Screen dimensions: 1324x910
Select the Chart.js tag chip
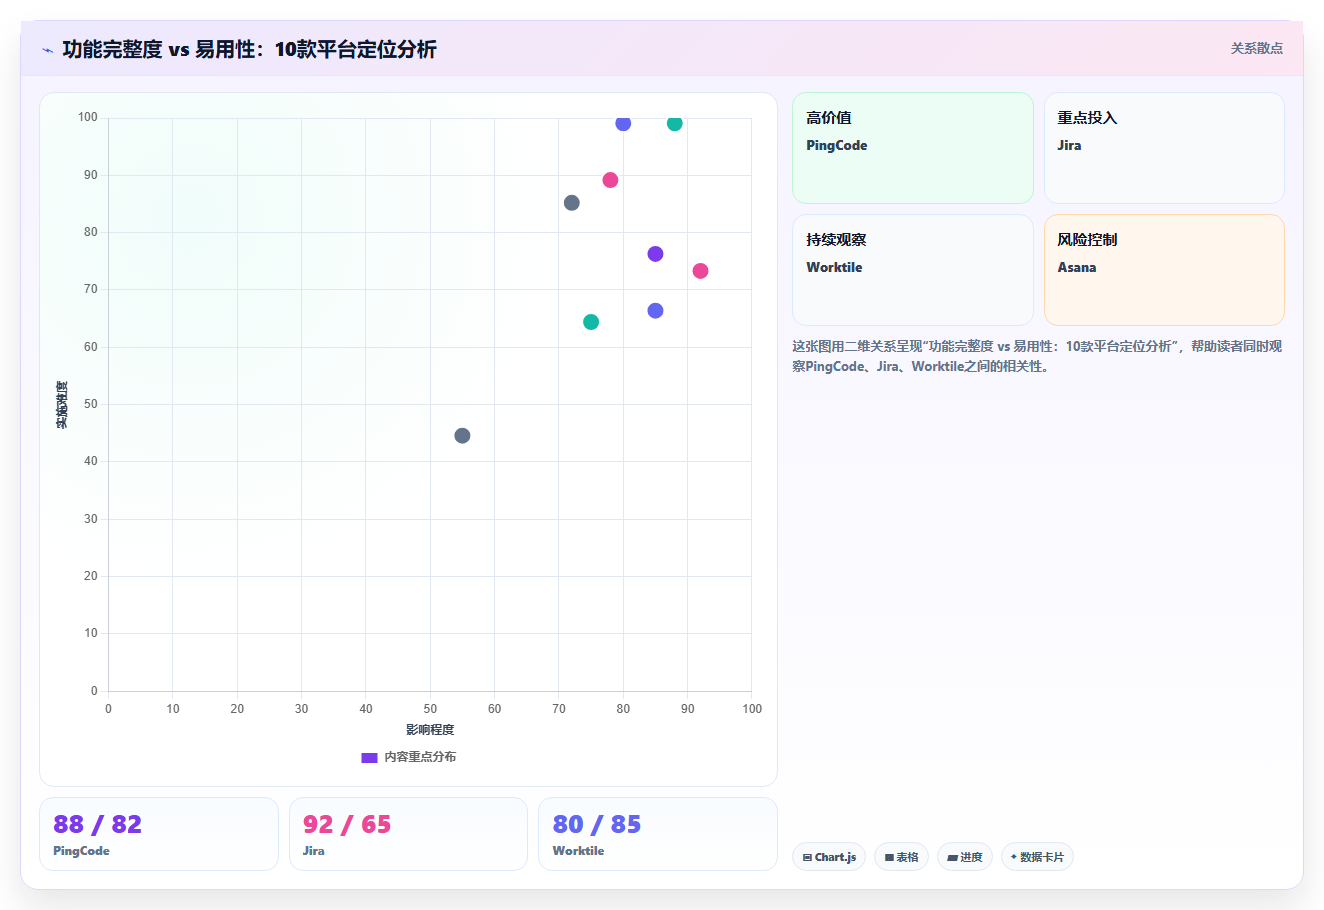coord(829,857)
